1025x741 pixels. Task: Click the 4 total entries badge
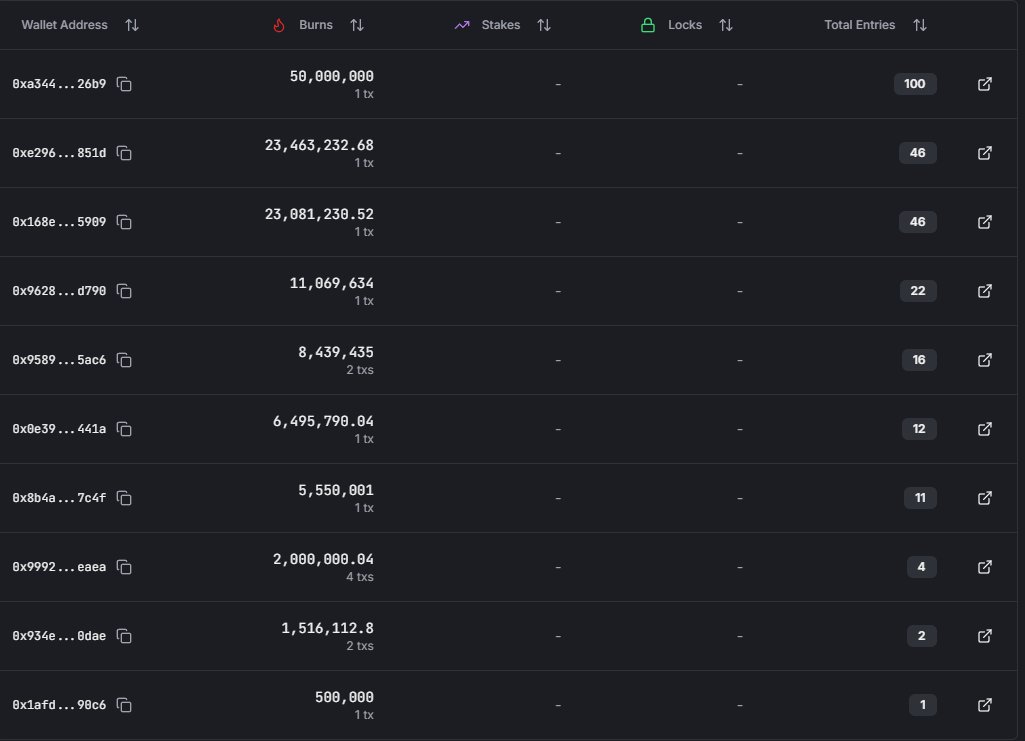[922, 567]
